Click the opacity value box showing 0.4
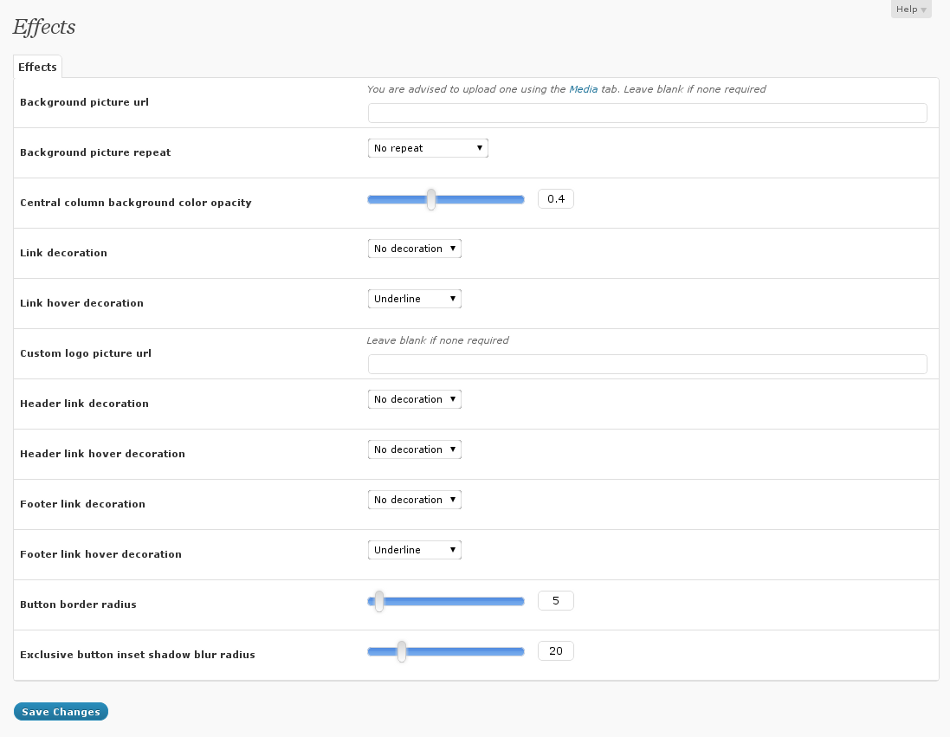950x737 pixels. point(556,199)
